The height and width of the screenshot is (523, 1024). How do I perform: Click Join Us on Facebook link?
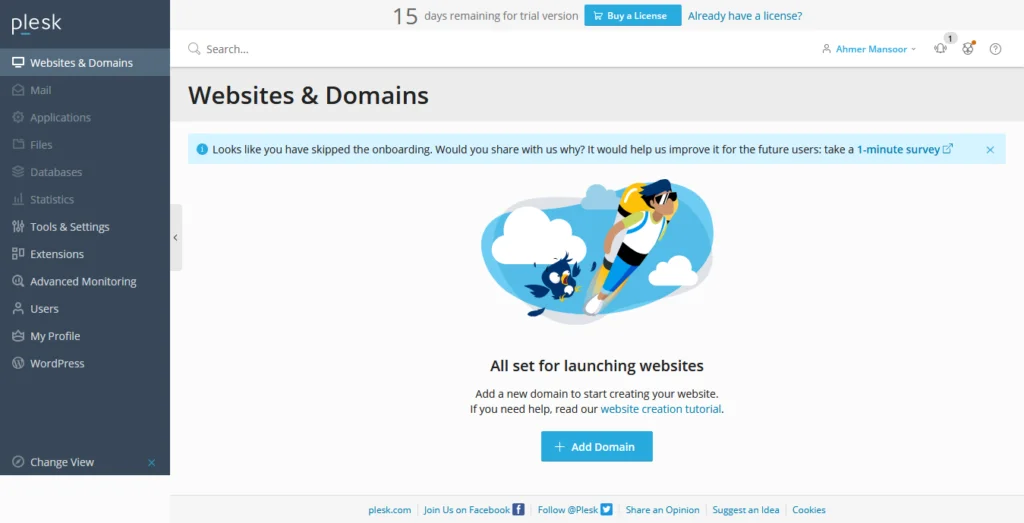(x=467, y=510)
